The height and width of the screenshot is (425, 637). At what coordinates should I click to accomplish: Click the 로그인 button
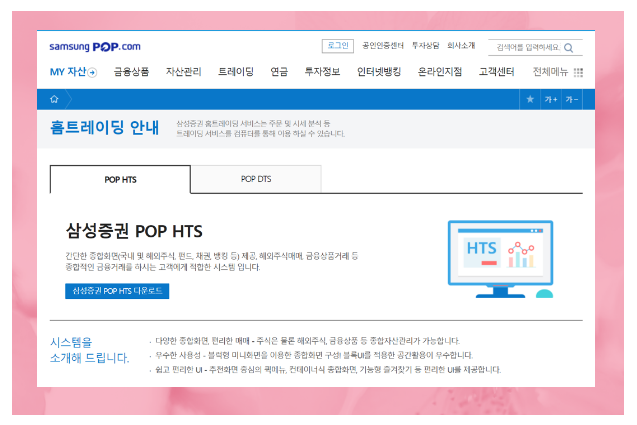click(x=338, y=46)
